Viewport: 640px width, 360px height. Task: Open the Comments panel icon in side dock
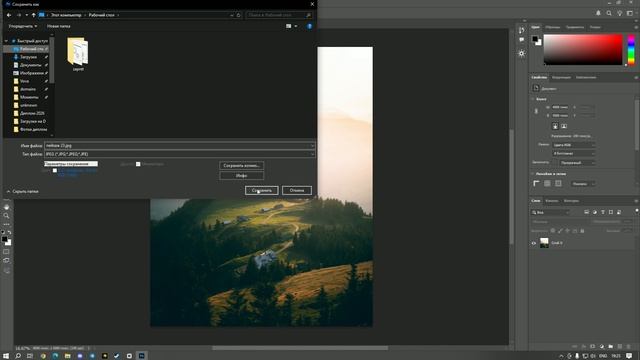pyautogui.click(x=522, y=40)
